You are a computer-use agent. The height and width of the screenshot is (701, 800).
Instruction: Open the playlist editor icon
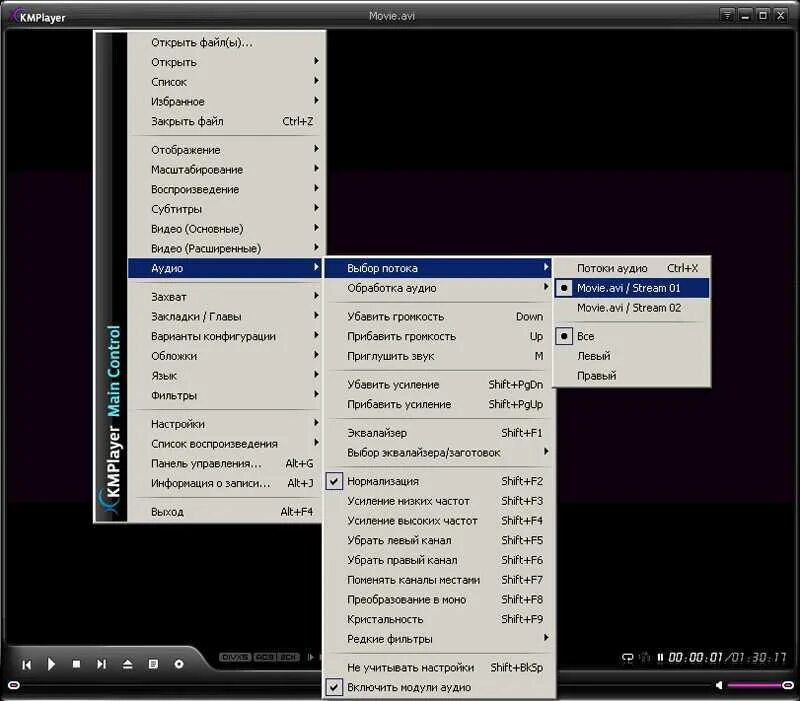pos(153,664)
